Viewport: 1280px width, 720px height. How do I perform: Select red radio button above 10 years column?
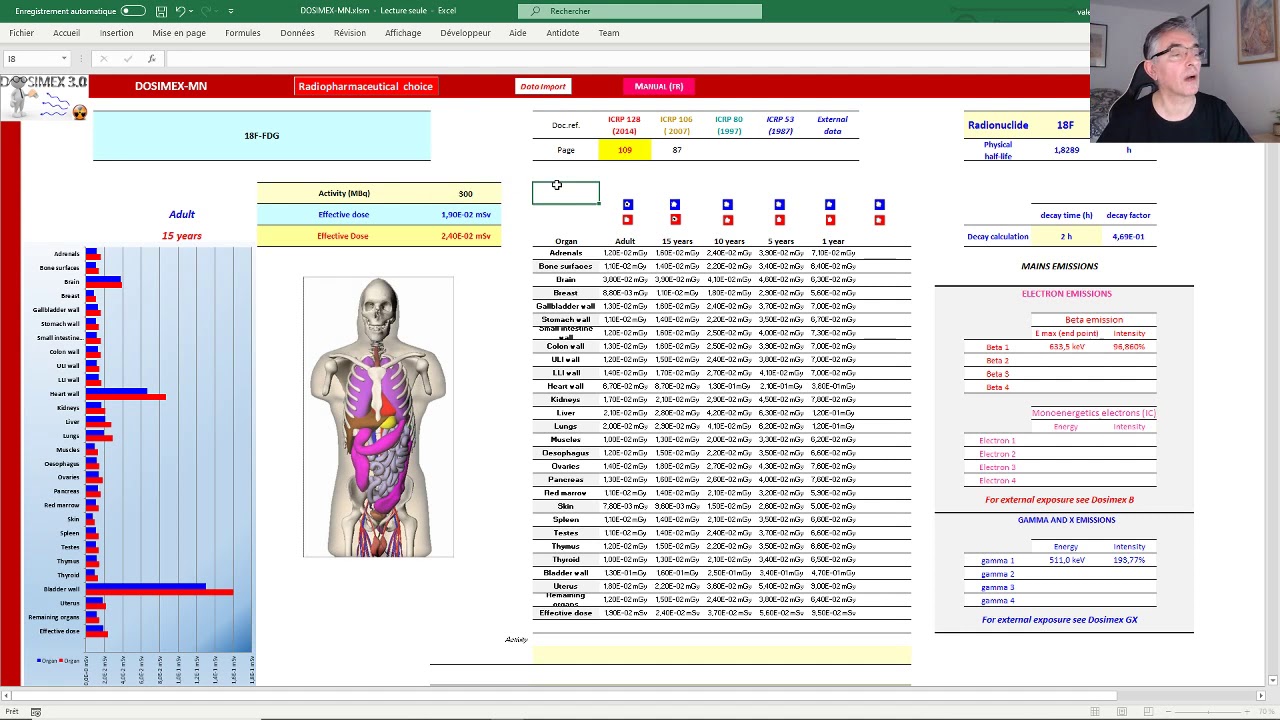(727, 220)
